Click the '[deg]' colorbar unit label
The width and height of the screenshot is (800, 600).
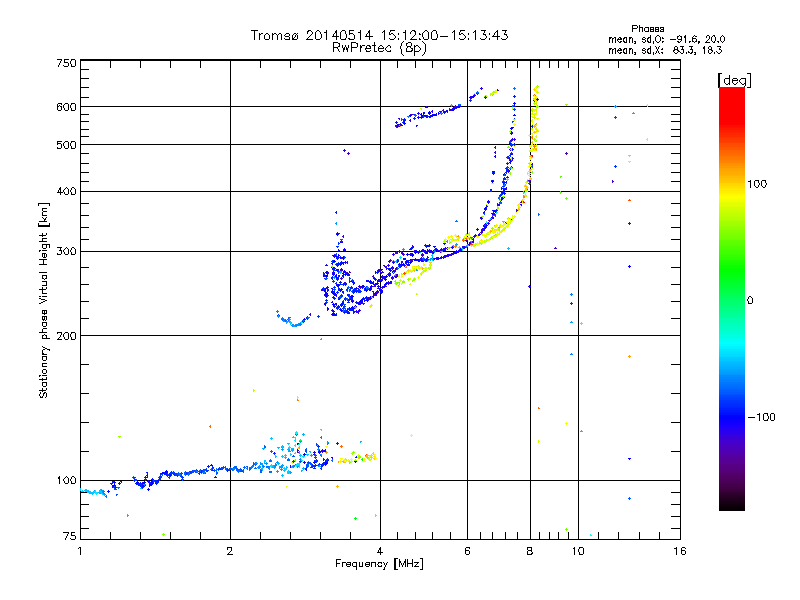coord(734,80)
